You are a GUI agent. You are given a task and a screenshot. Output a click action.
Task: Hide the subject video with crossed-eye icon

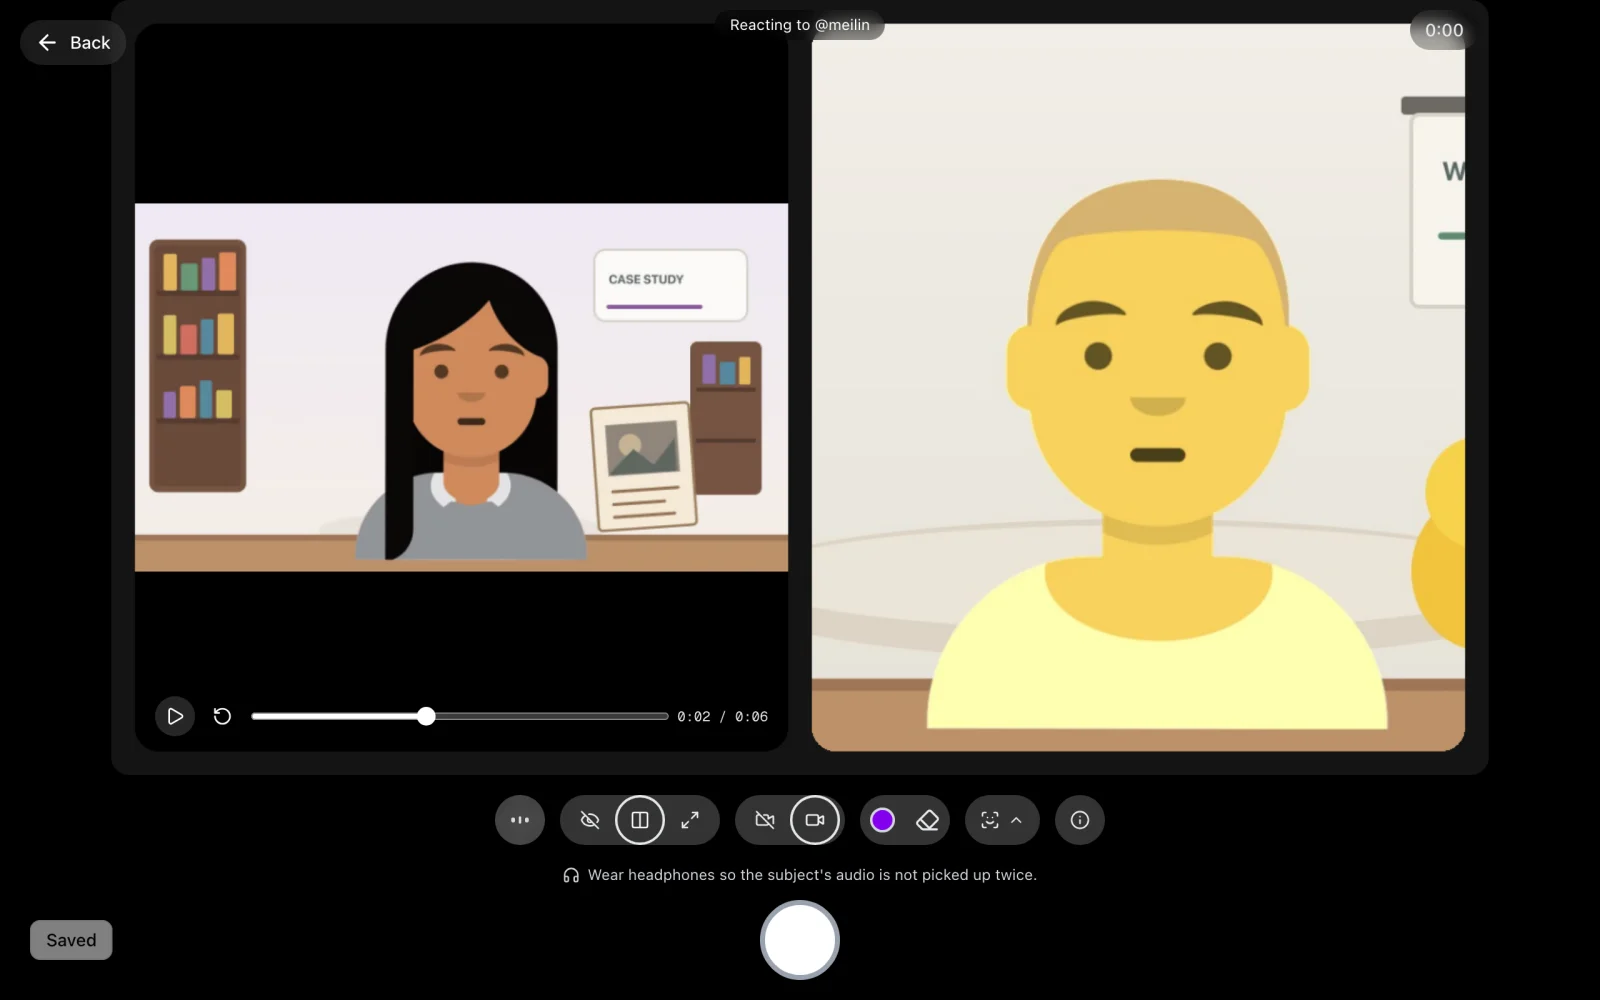point(590,820)
